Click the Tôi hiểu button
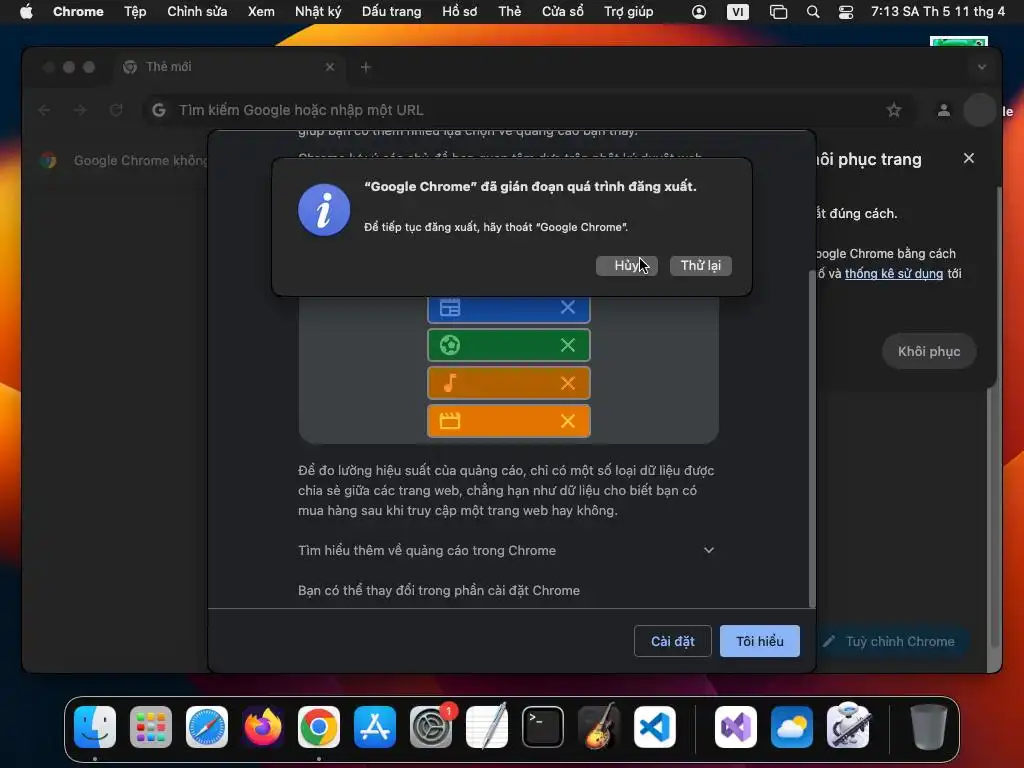 pos(760,641)
